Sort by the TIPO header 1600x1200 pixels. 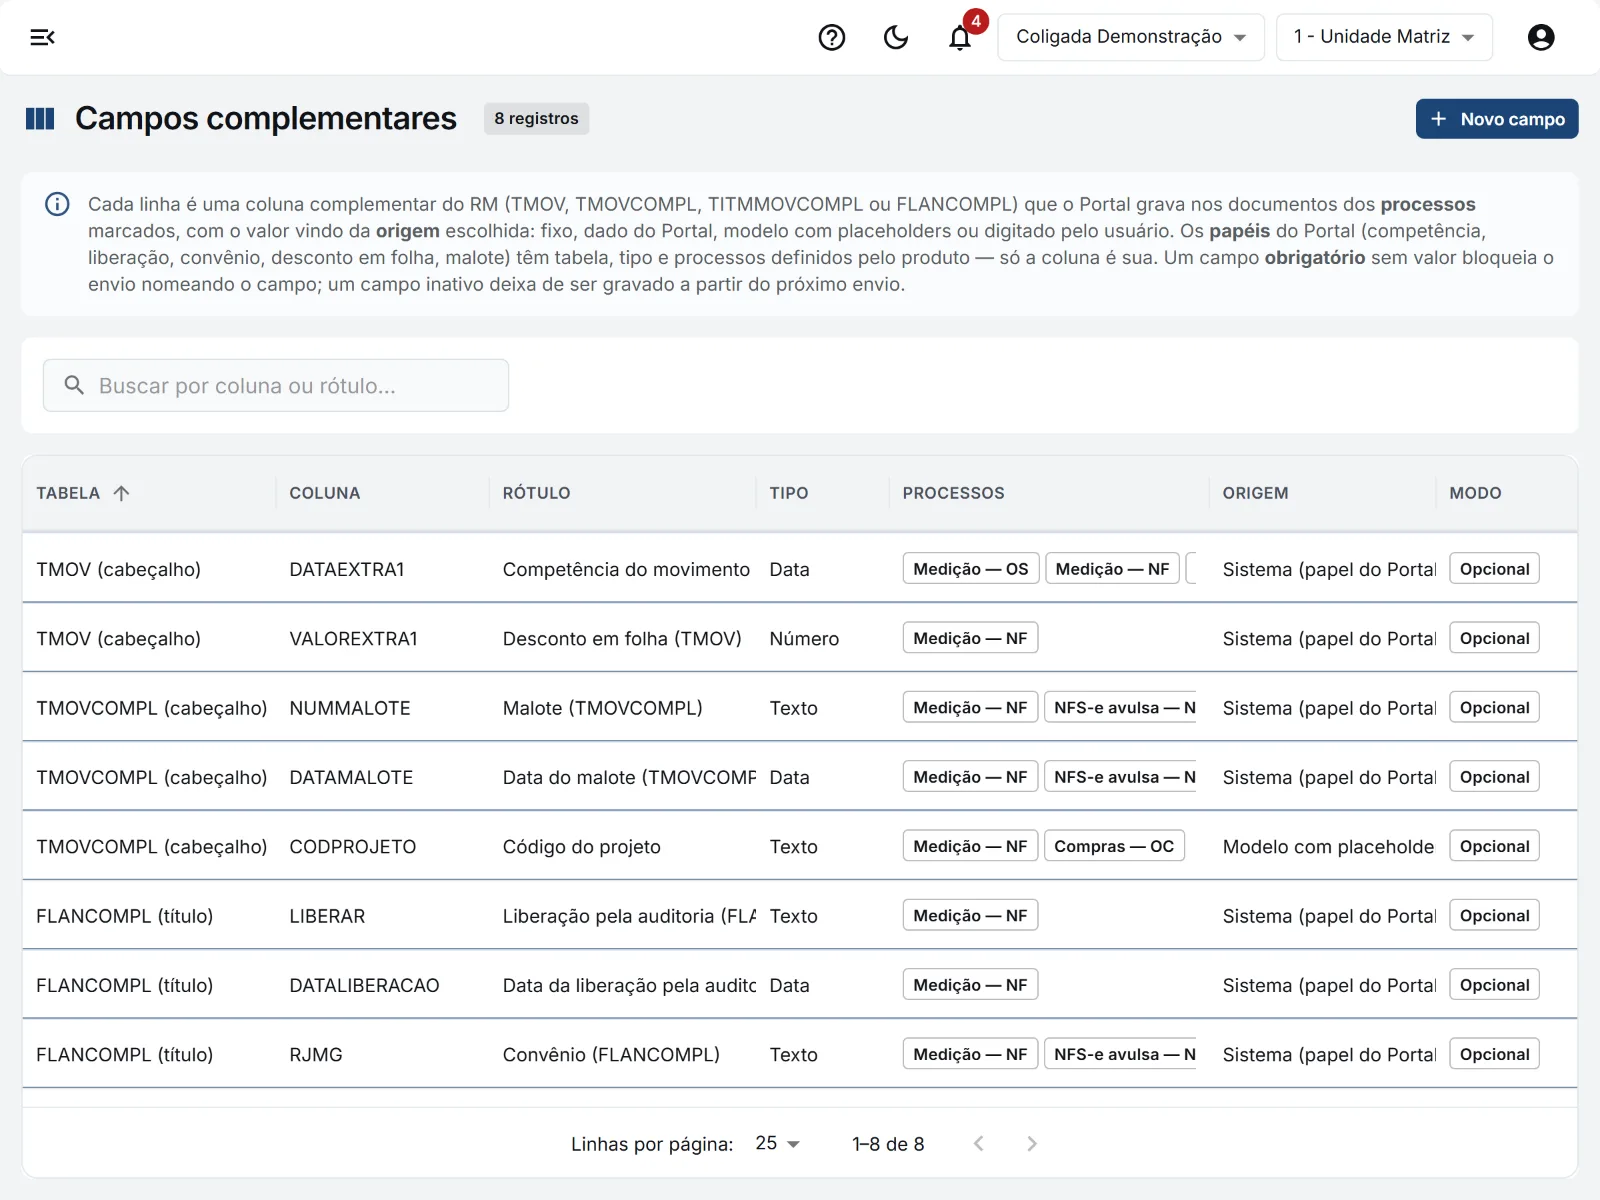tap(789, 493)
